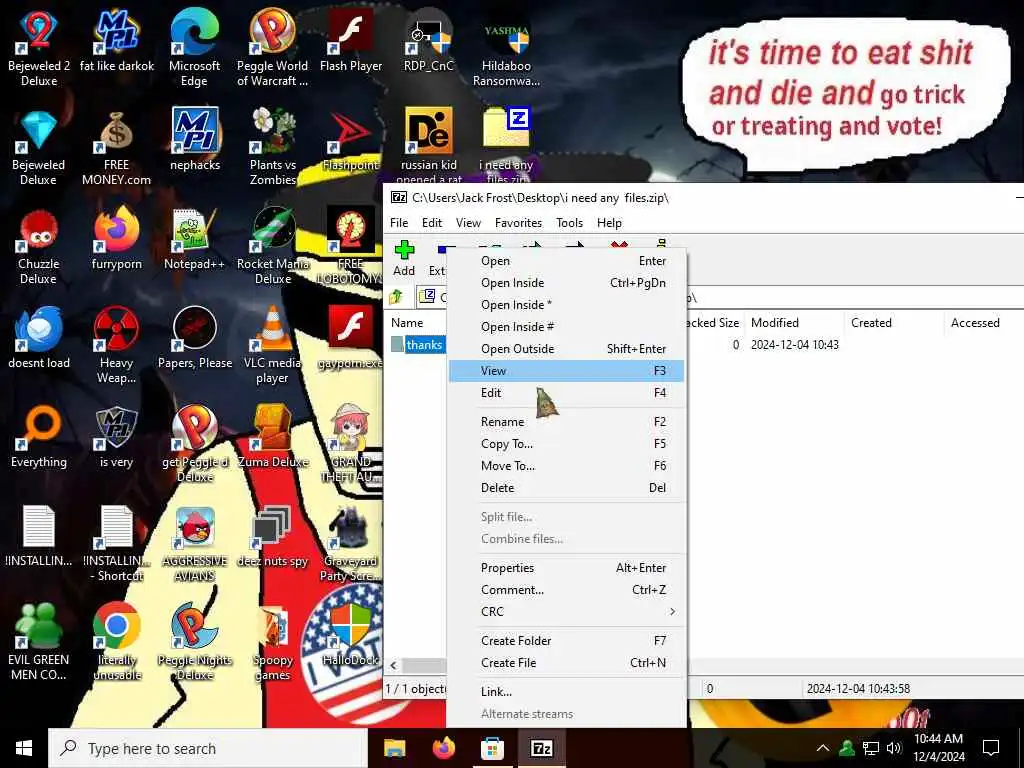Click the Add button in 7-Zip toolbar
The image size is (1024, 768).
(404, 259)
